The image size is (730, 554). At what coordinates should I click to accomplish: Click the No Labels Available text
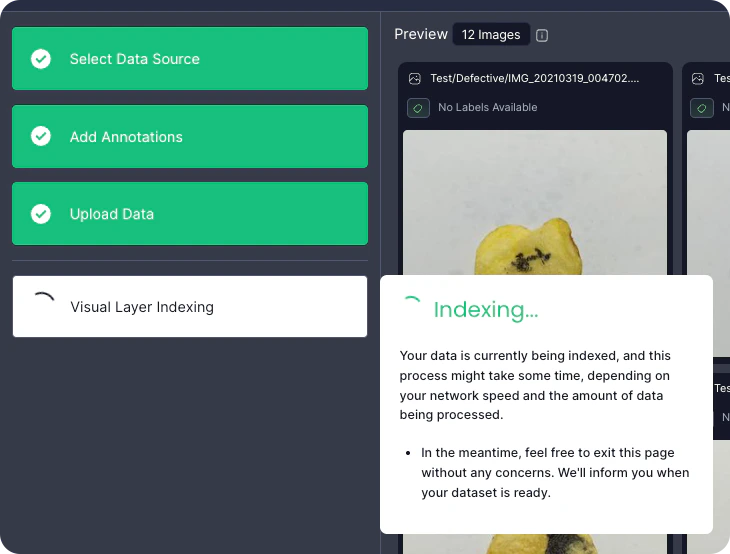pos(487,108)
